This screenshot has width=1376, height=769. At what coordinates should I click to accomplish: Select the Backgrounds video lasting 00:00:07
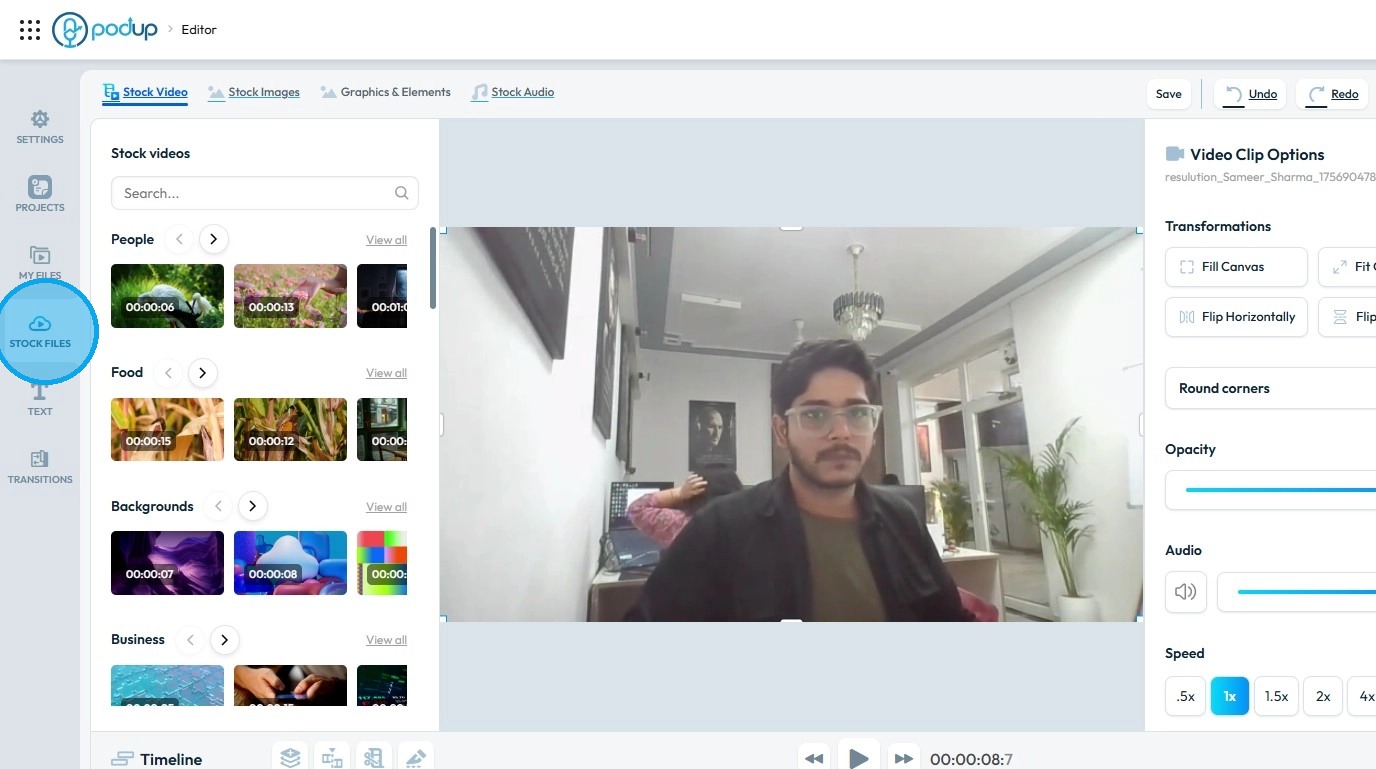167,563
